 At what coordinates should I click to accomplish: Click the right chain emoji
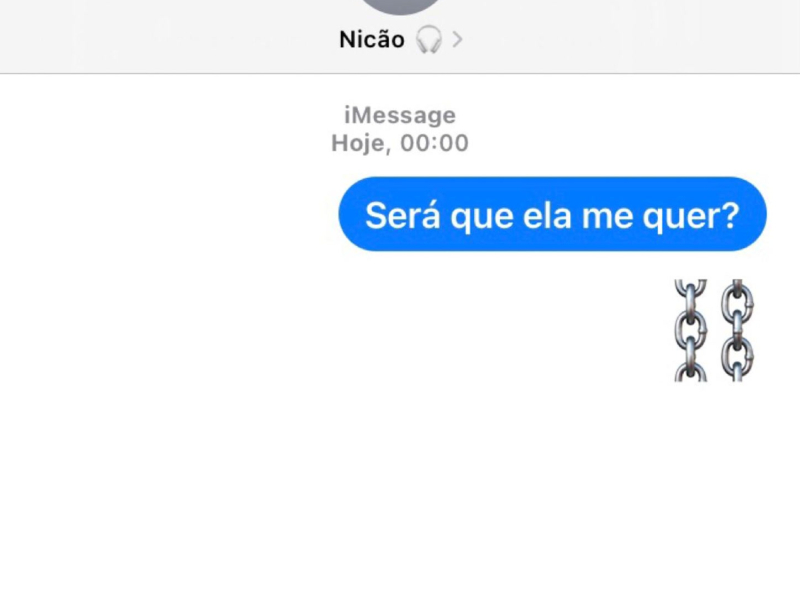737,330
